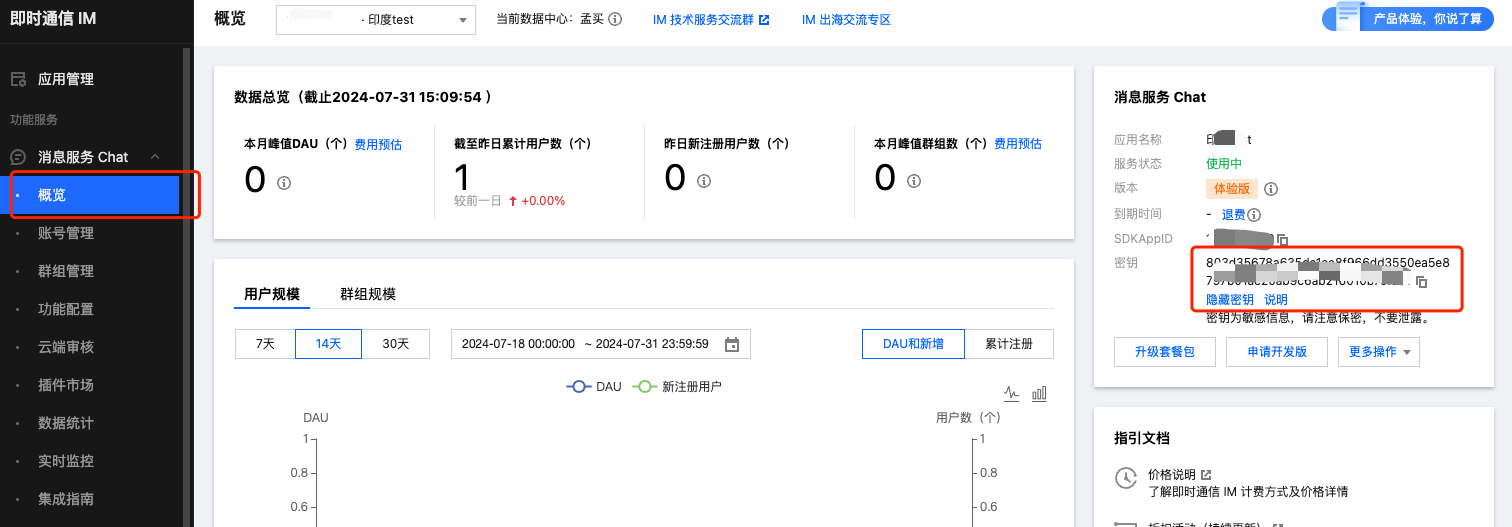The width and height of the screenshot is (1512, 527).
Task: Click external-link icon after IM 技术服务交流群
Action: (764, 20)
